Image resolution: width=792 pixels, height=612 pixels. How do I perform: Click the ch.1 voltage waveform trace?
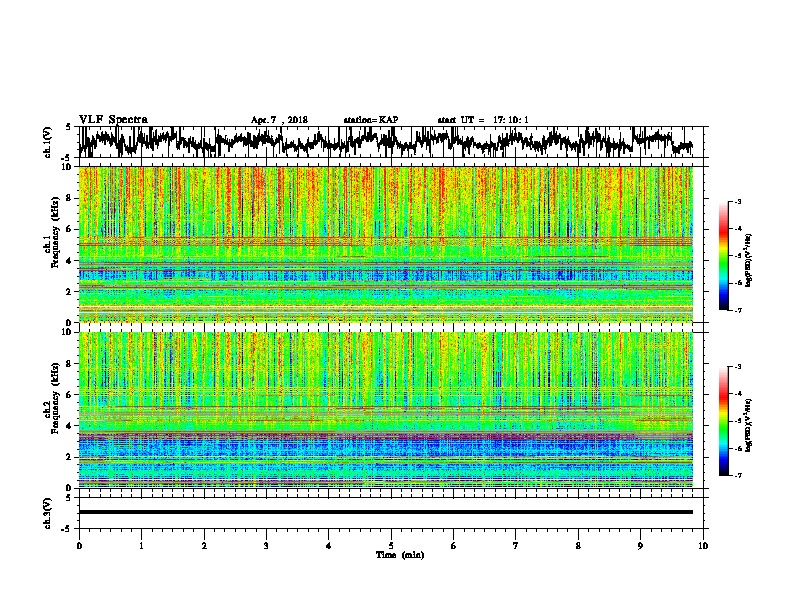point(386,142)
